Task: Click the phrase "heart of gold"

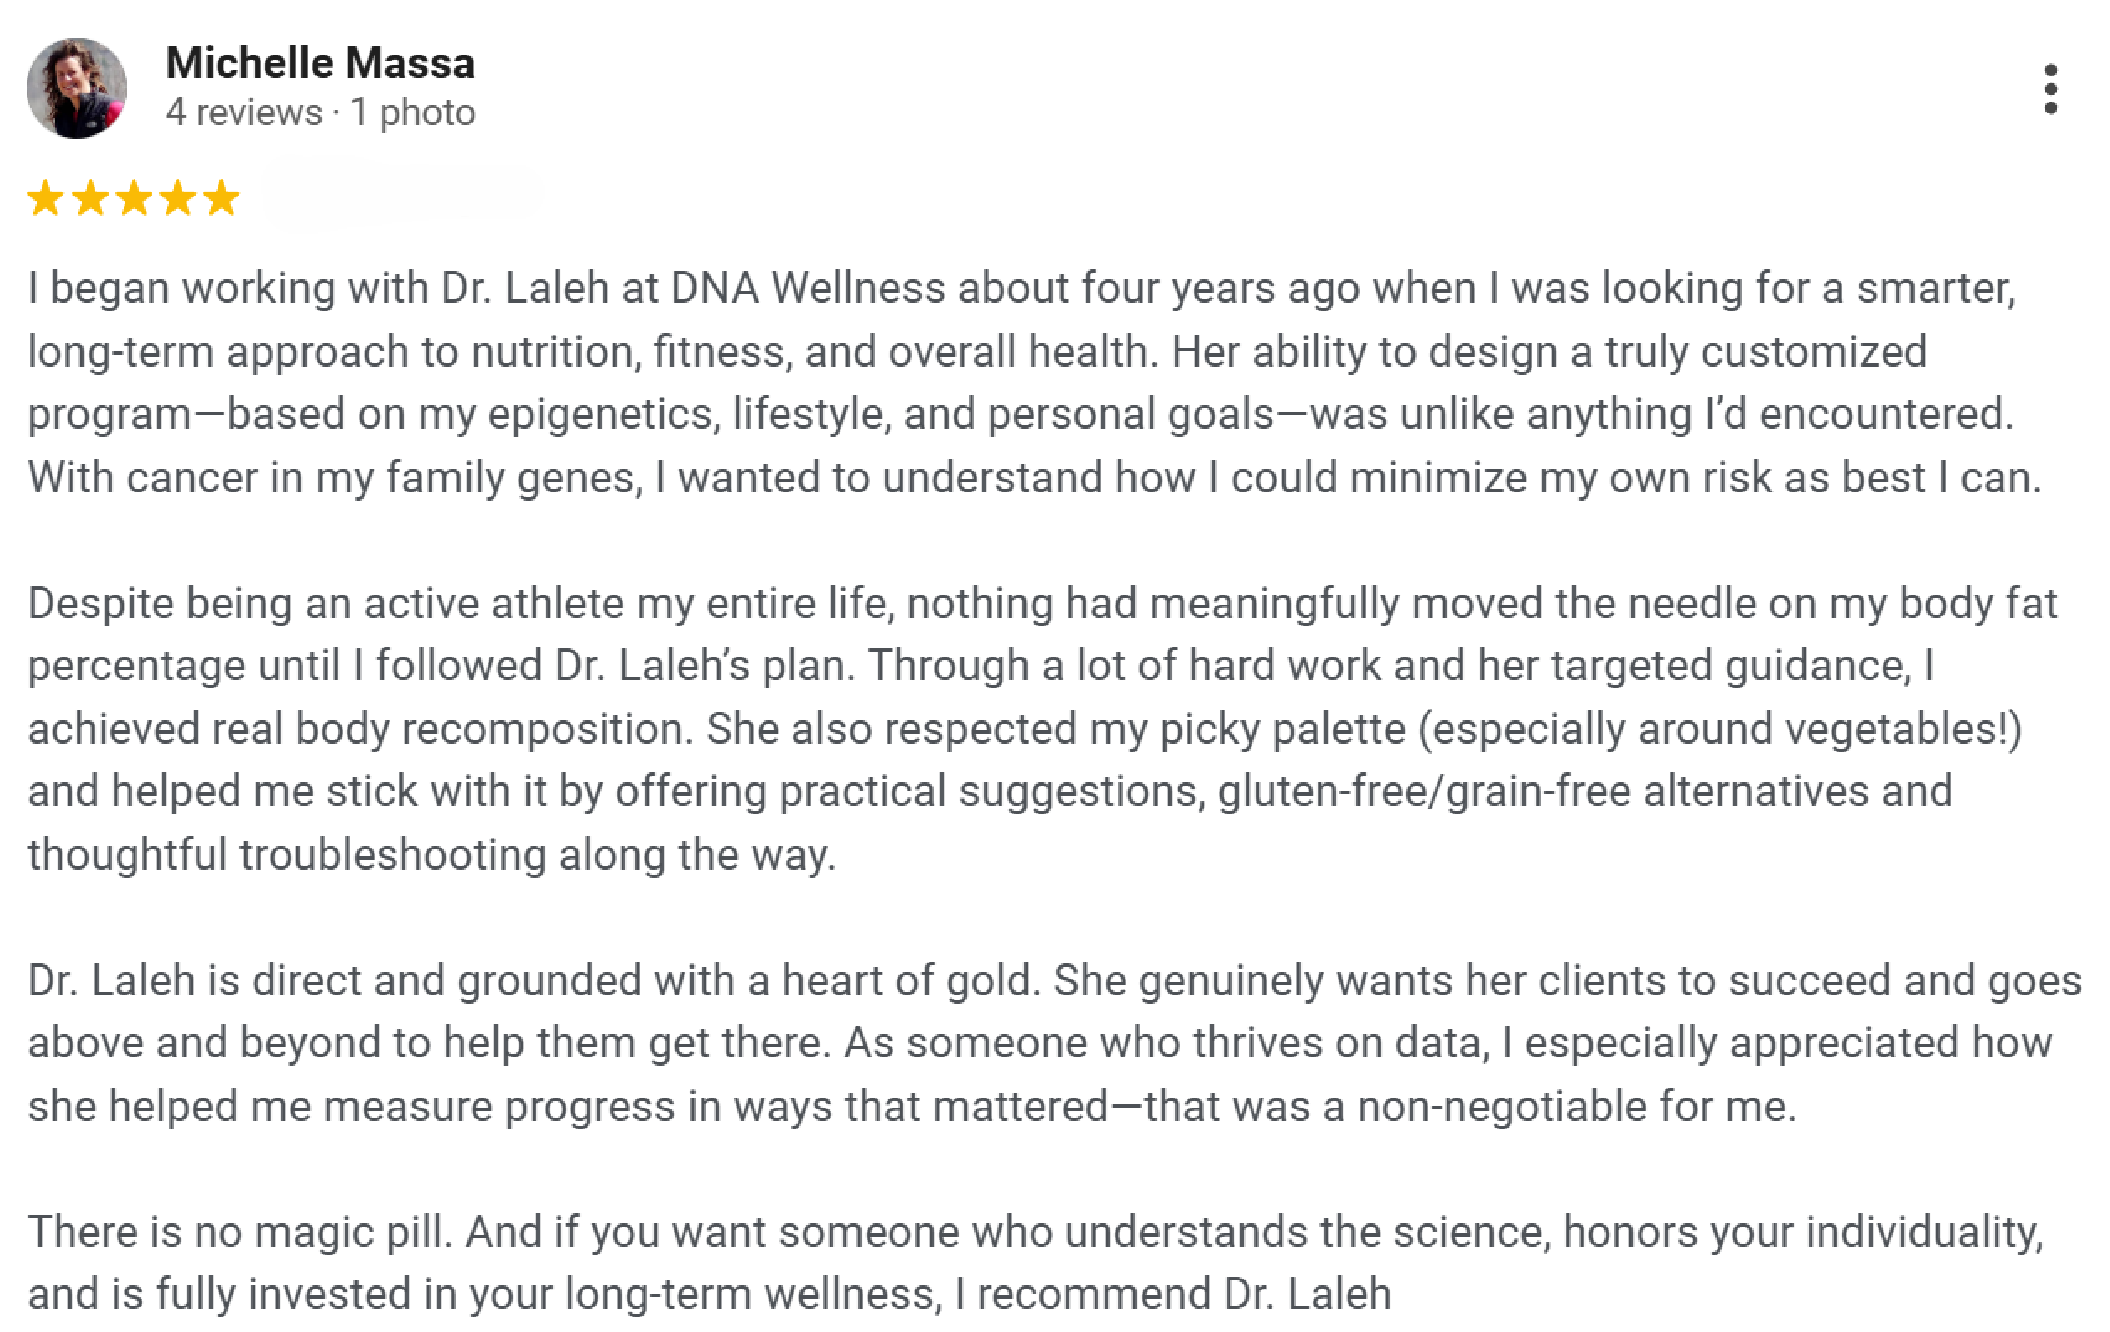Action: [x=911, y=980]
